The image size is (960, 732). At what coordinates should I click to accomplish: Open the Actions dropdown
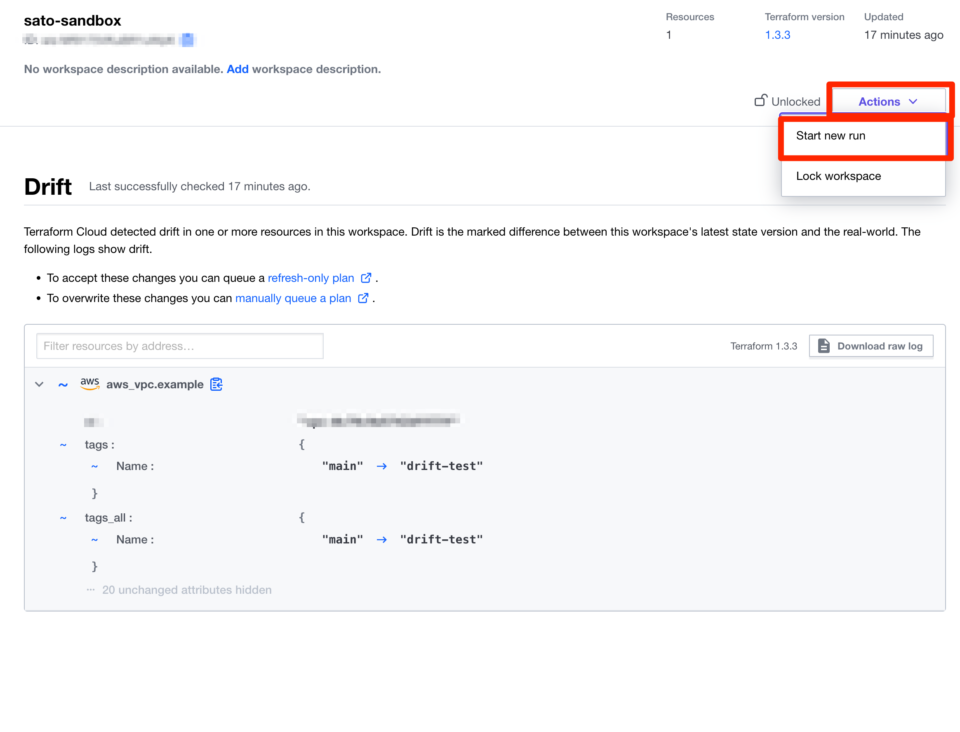[887, 102]
